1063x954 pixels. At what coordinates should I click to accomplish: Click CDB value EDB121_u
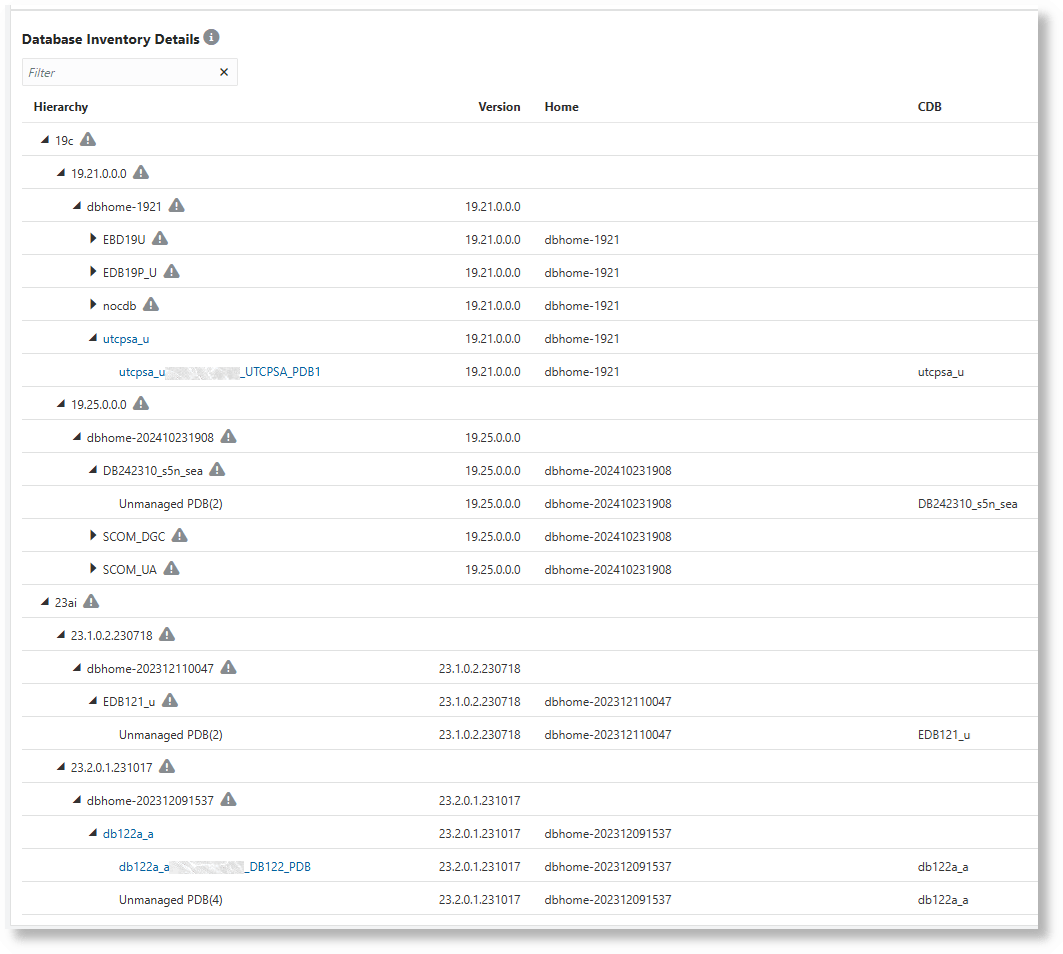(x=944, y=734)
